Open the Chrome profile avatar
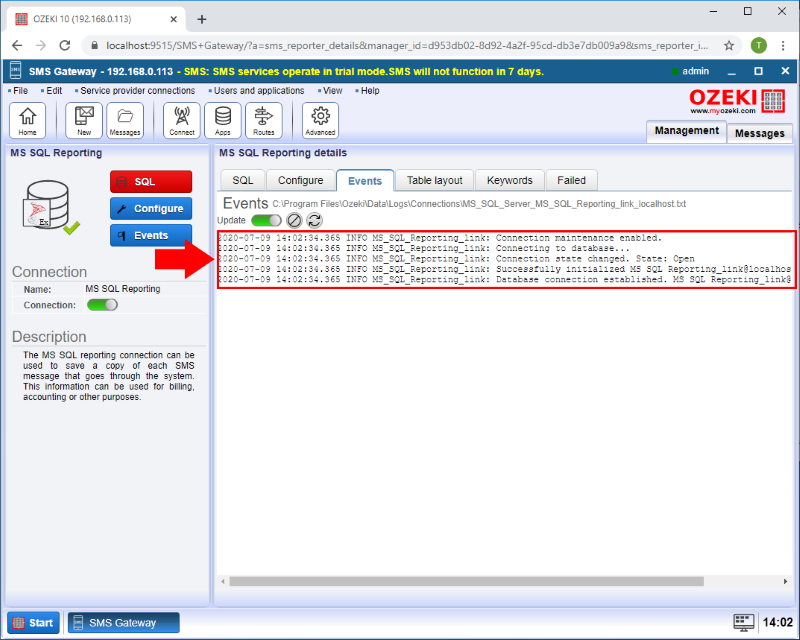This screenshot has width=800, height=640. click(x=759, y=45)
